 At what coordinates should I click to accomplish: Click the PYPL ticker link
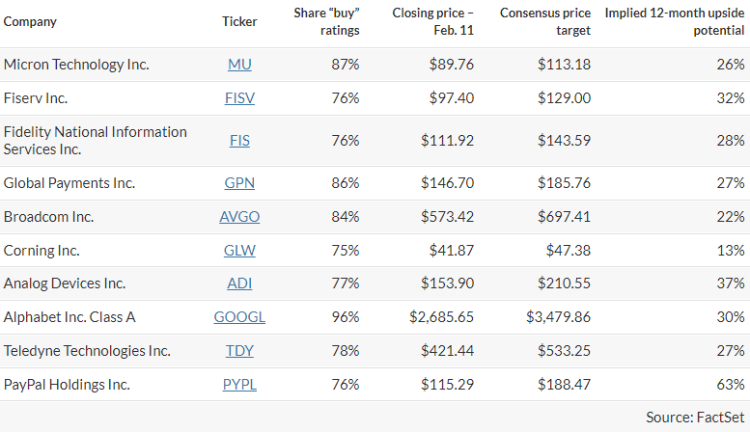[239, 384]
